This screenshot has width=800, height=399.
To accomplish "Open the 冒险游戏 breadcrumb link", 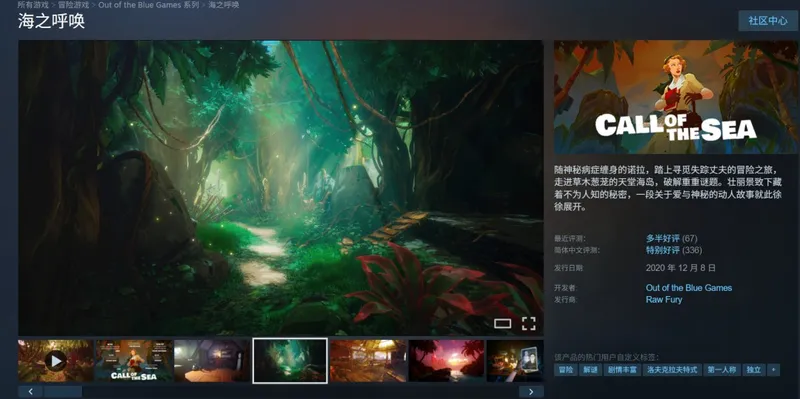I will pyautogui.click(x=73, y=5).
